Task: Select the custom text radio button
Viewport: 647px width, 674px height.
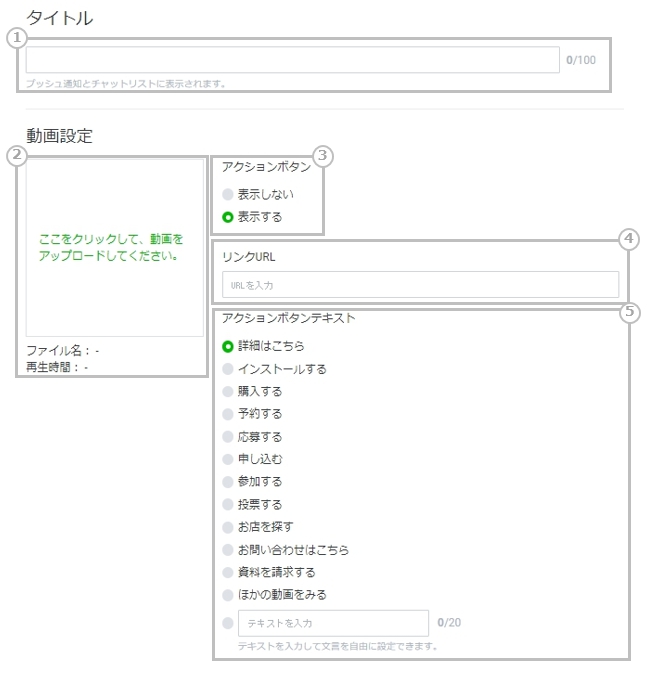Action: [228, 623]
